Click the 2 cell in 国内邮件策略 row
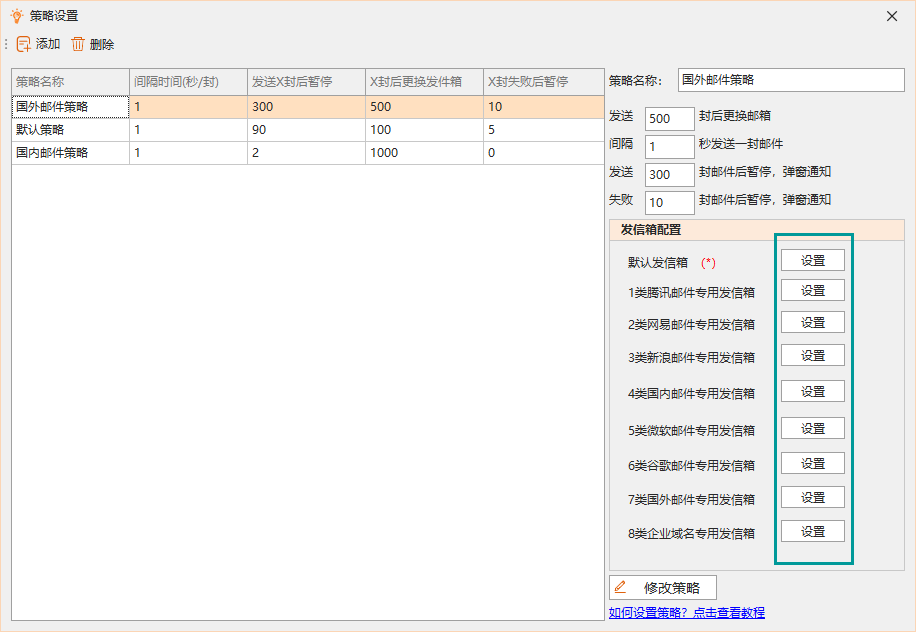Viewport: 916px width, 632px height. point(306,153)
